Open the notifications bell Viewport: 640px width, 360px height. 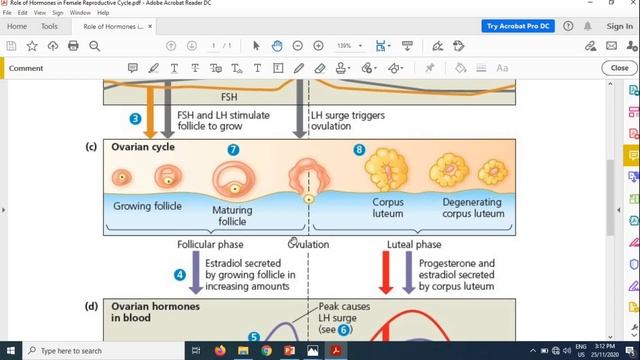(x=587, y=26)
